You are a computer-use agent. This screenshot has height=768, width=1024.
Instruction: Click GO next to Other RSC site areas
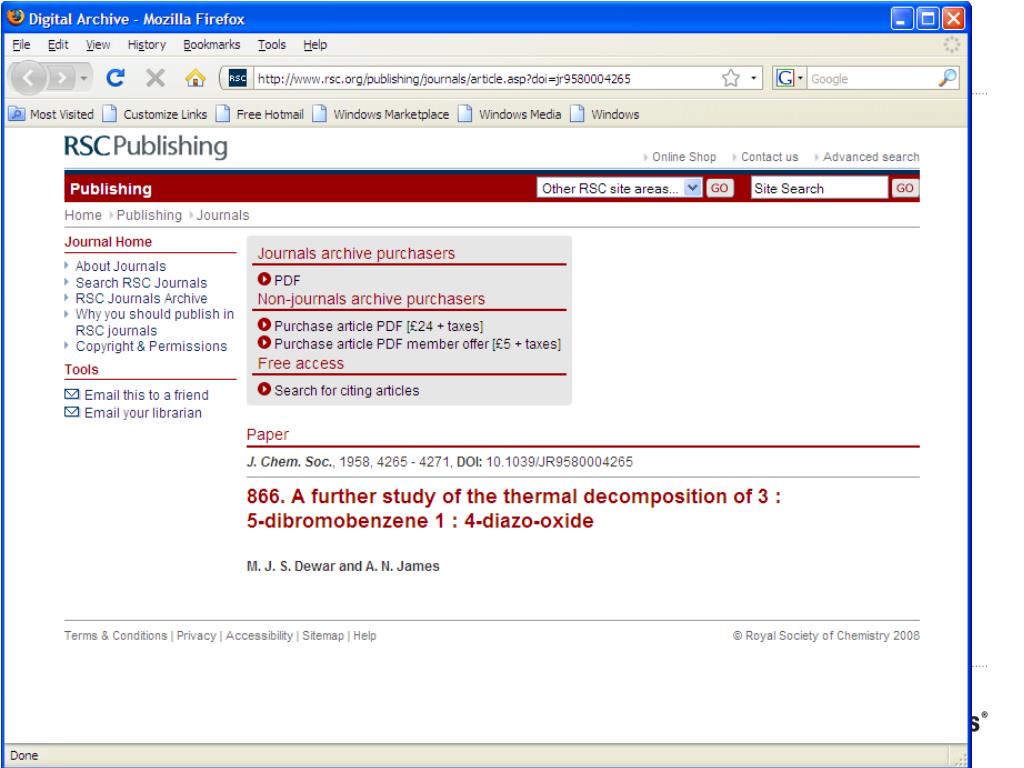[719, 188]
